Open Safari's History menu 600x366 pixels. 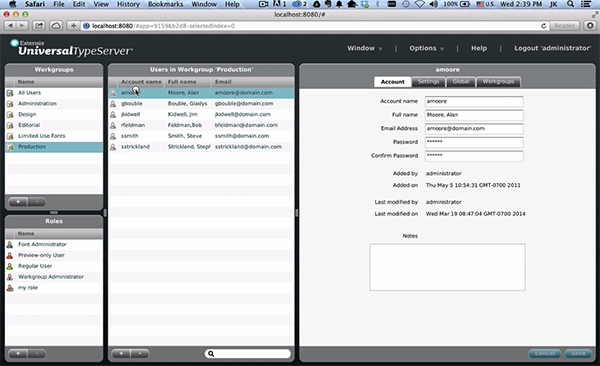point(128,4)
